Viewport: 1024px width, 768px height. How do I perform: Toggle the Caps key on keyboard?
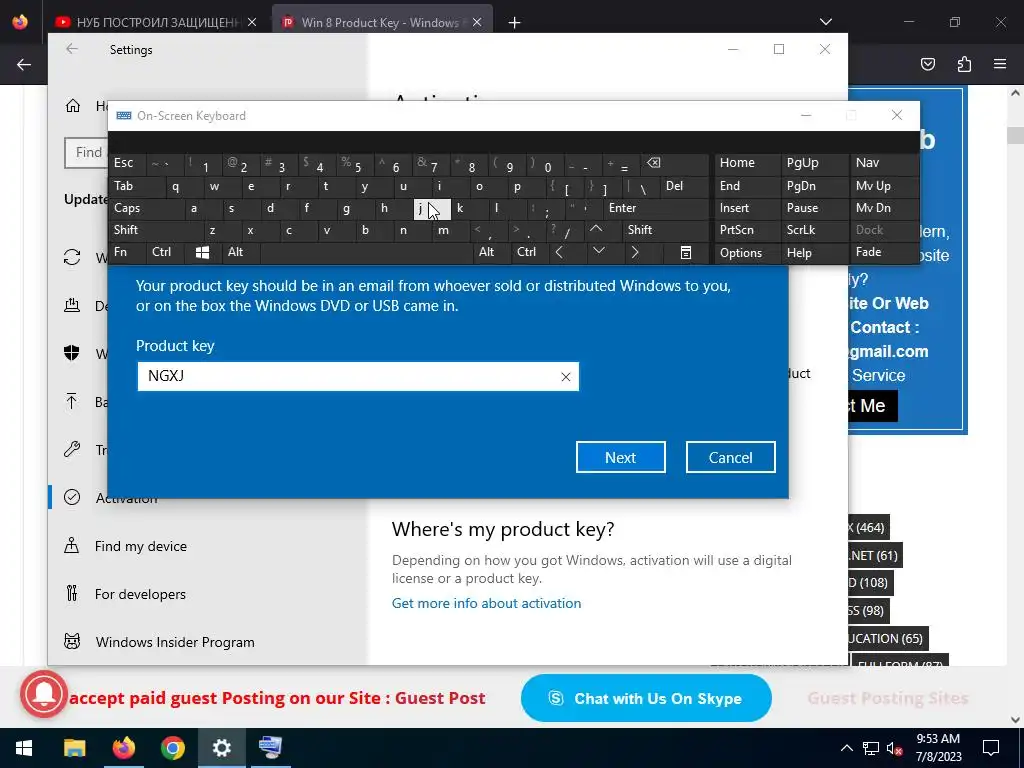[x=146, y=208]
